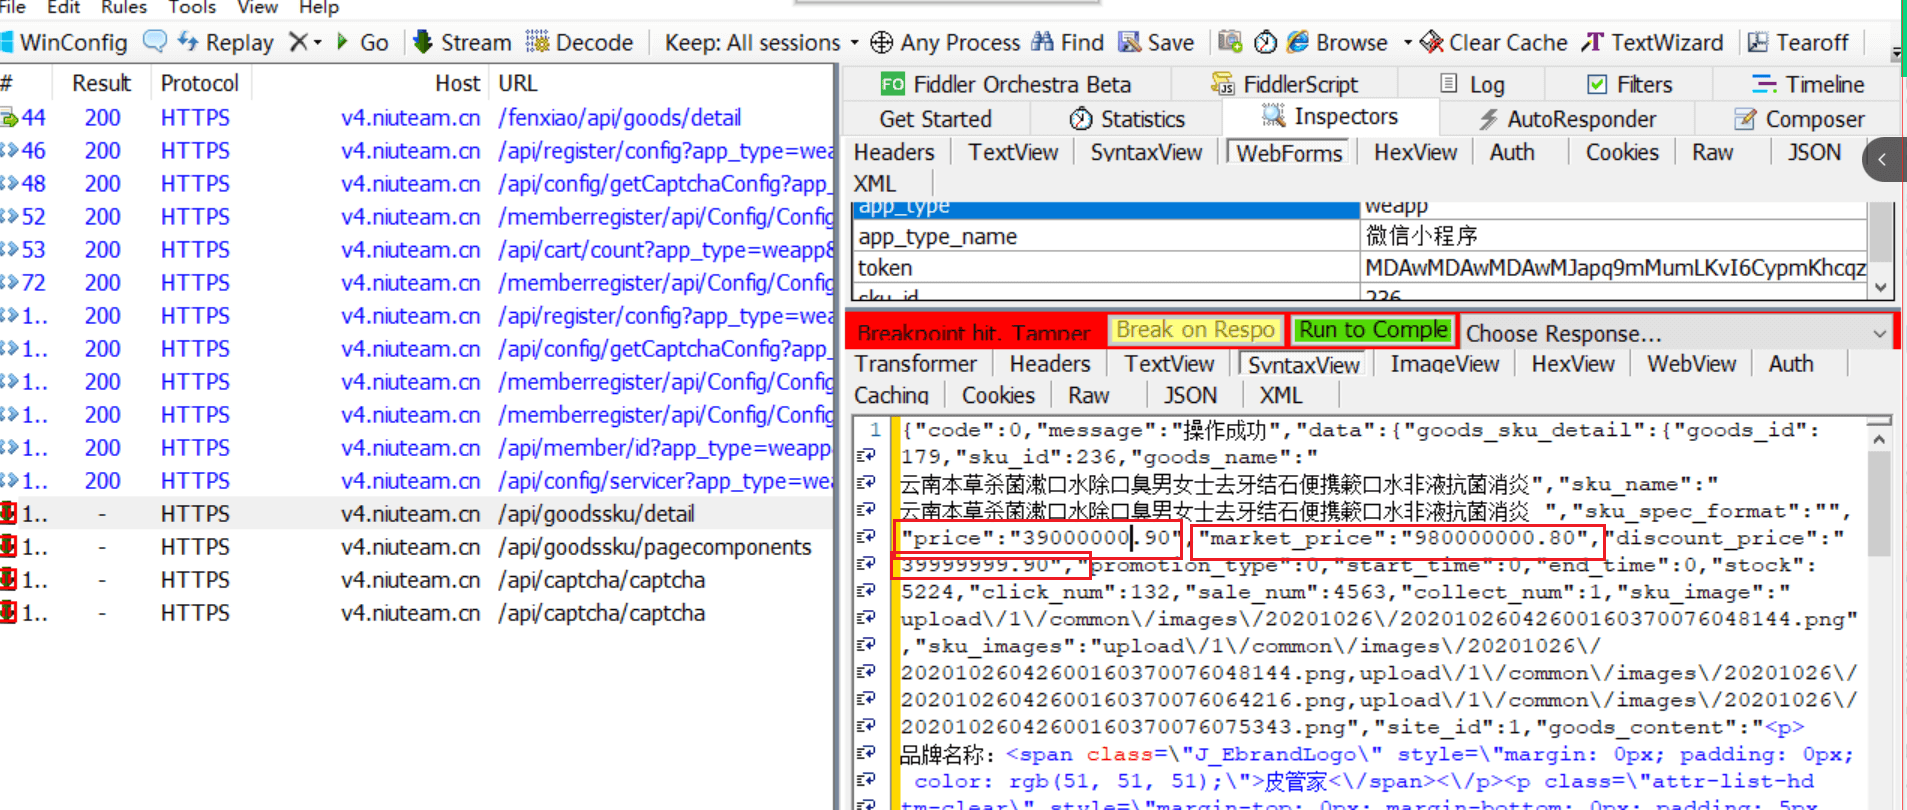
Task: Click the token row in WebForms
Action: click(1360, 268)
